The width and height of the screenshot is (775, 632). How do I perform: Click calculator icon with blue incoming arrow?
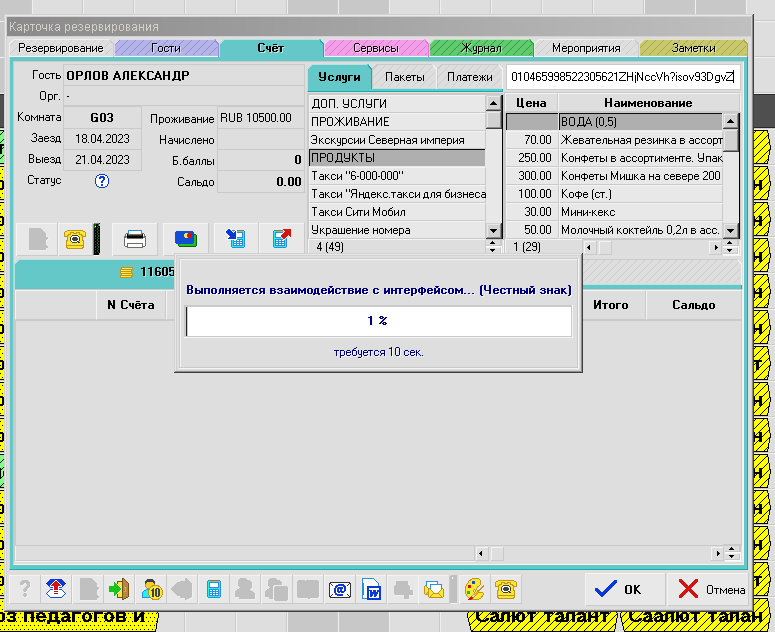[236, 239]
